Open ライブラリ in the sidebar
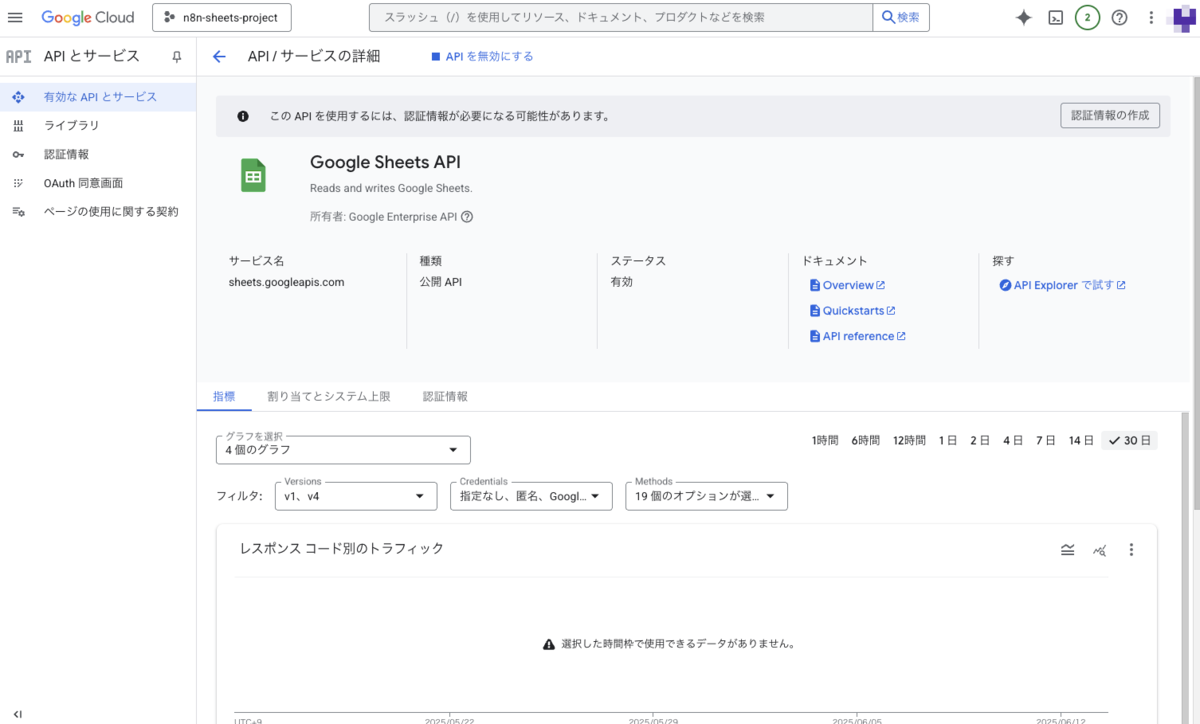Image resolution: width=1200 pixels, height=724 pixels. [x=98, y=126]
